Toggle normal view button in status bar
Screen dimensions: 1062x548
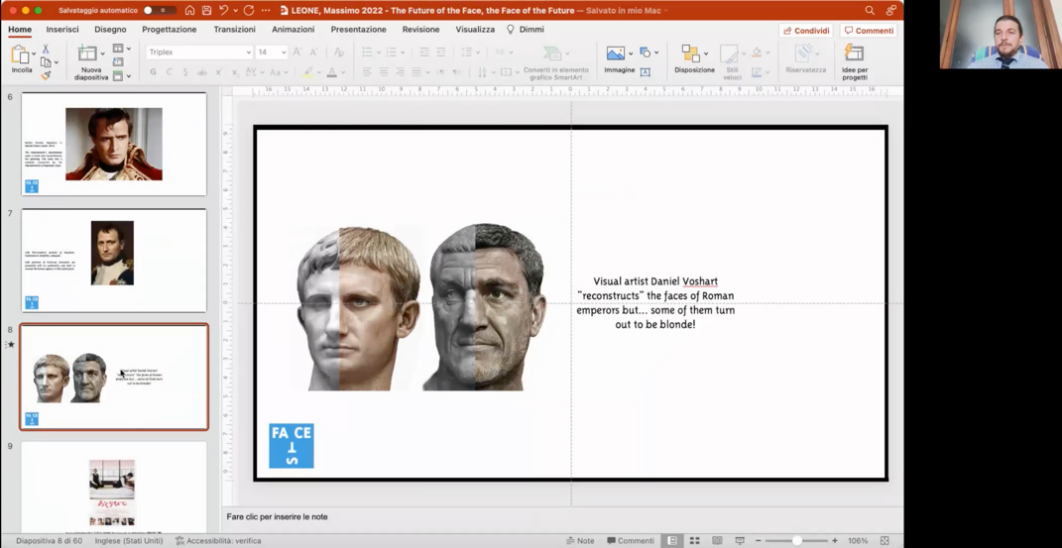click(672, 541)
